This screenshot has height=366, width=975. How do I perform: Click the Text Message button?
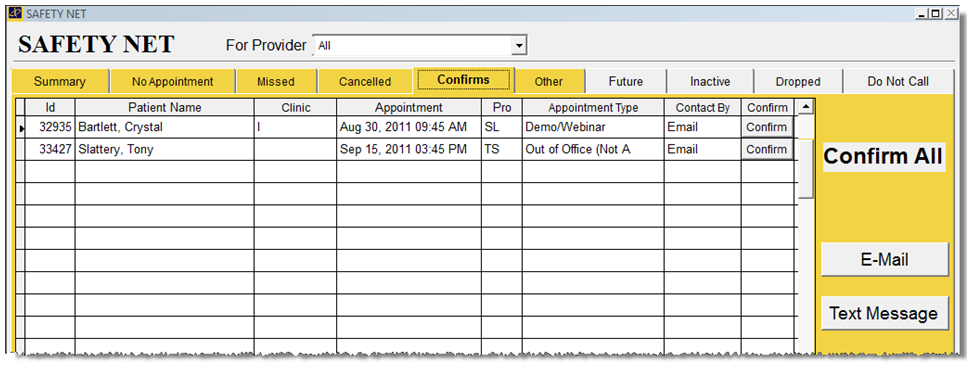[884, 313]
